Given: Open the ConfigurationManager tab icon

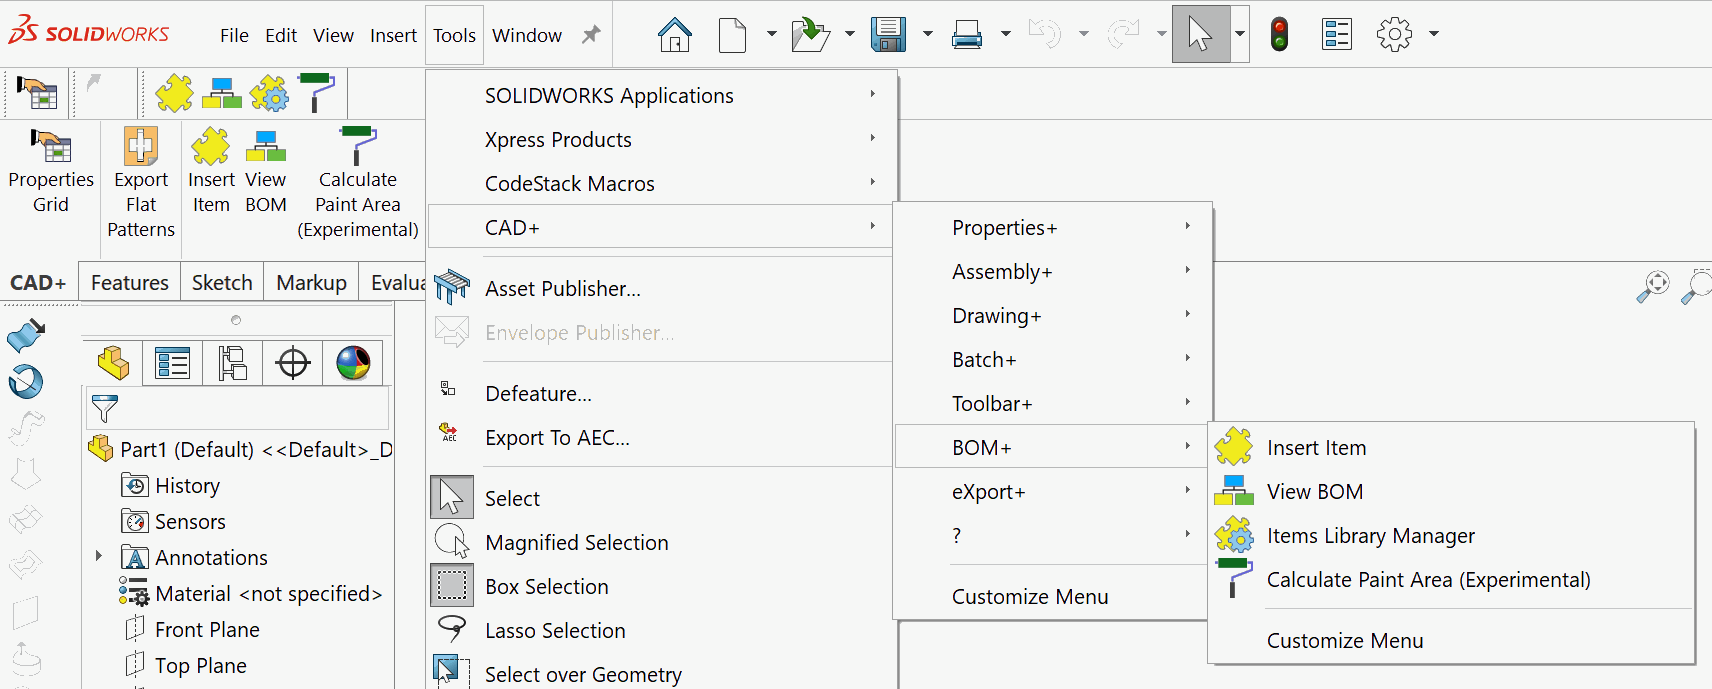Looking at the screenshot, I should [x=233, y=363].
